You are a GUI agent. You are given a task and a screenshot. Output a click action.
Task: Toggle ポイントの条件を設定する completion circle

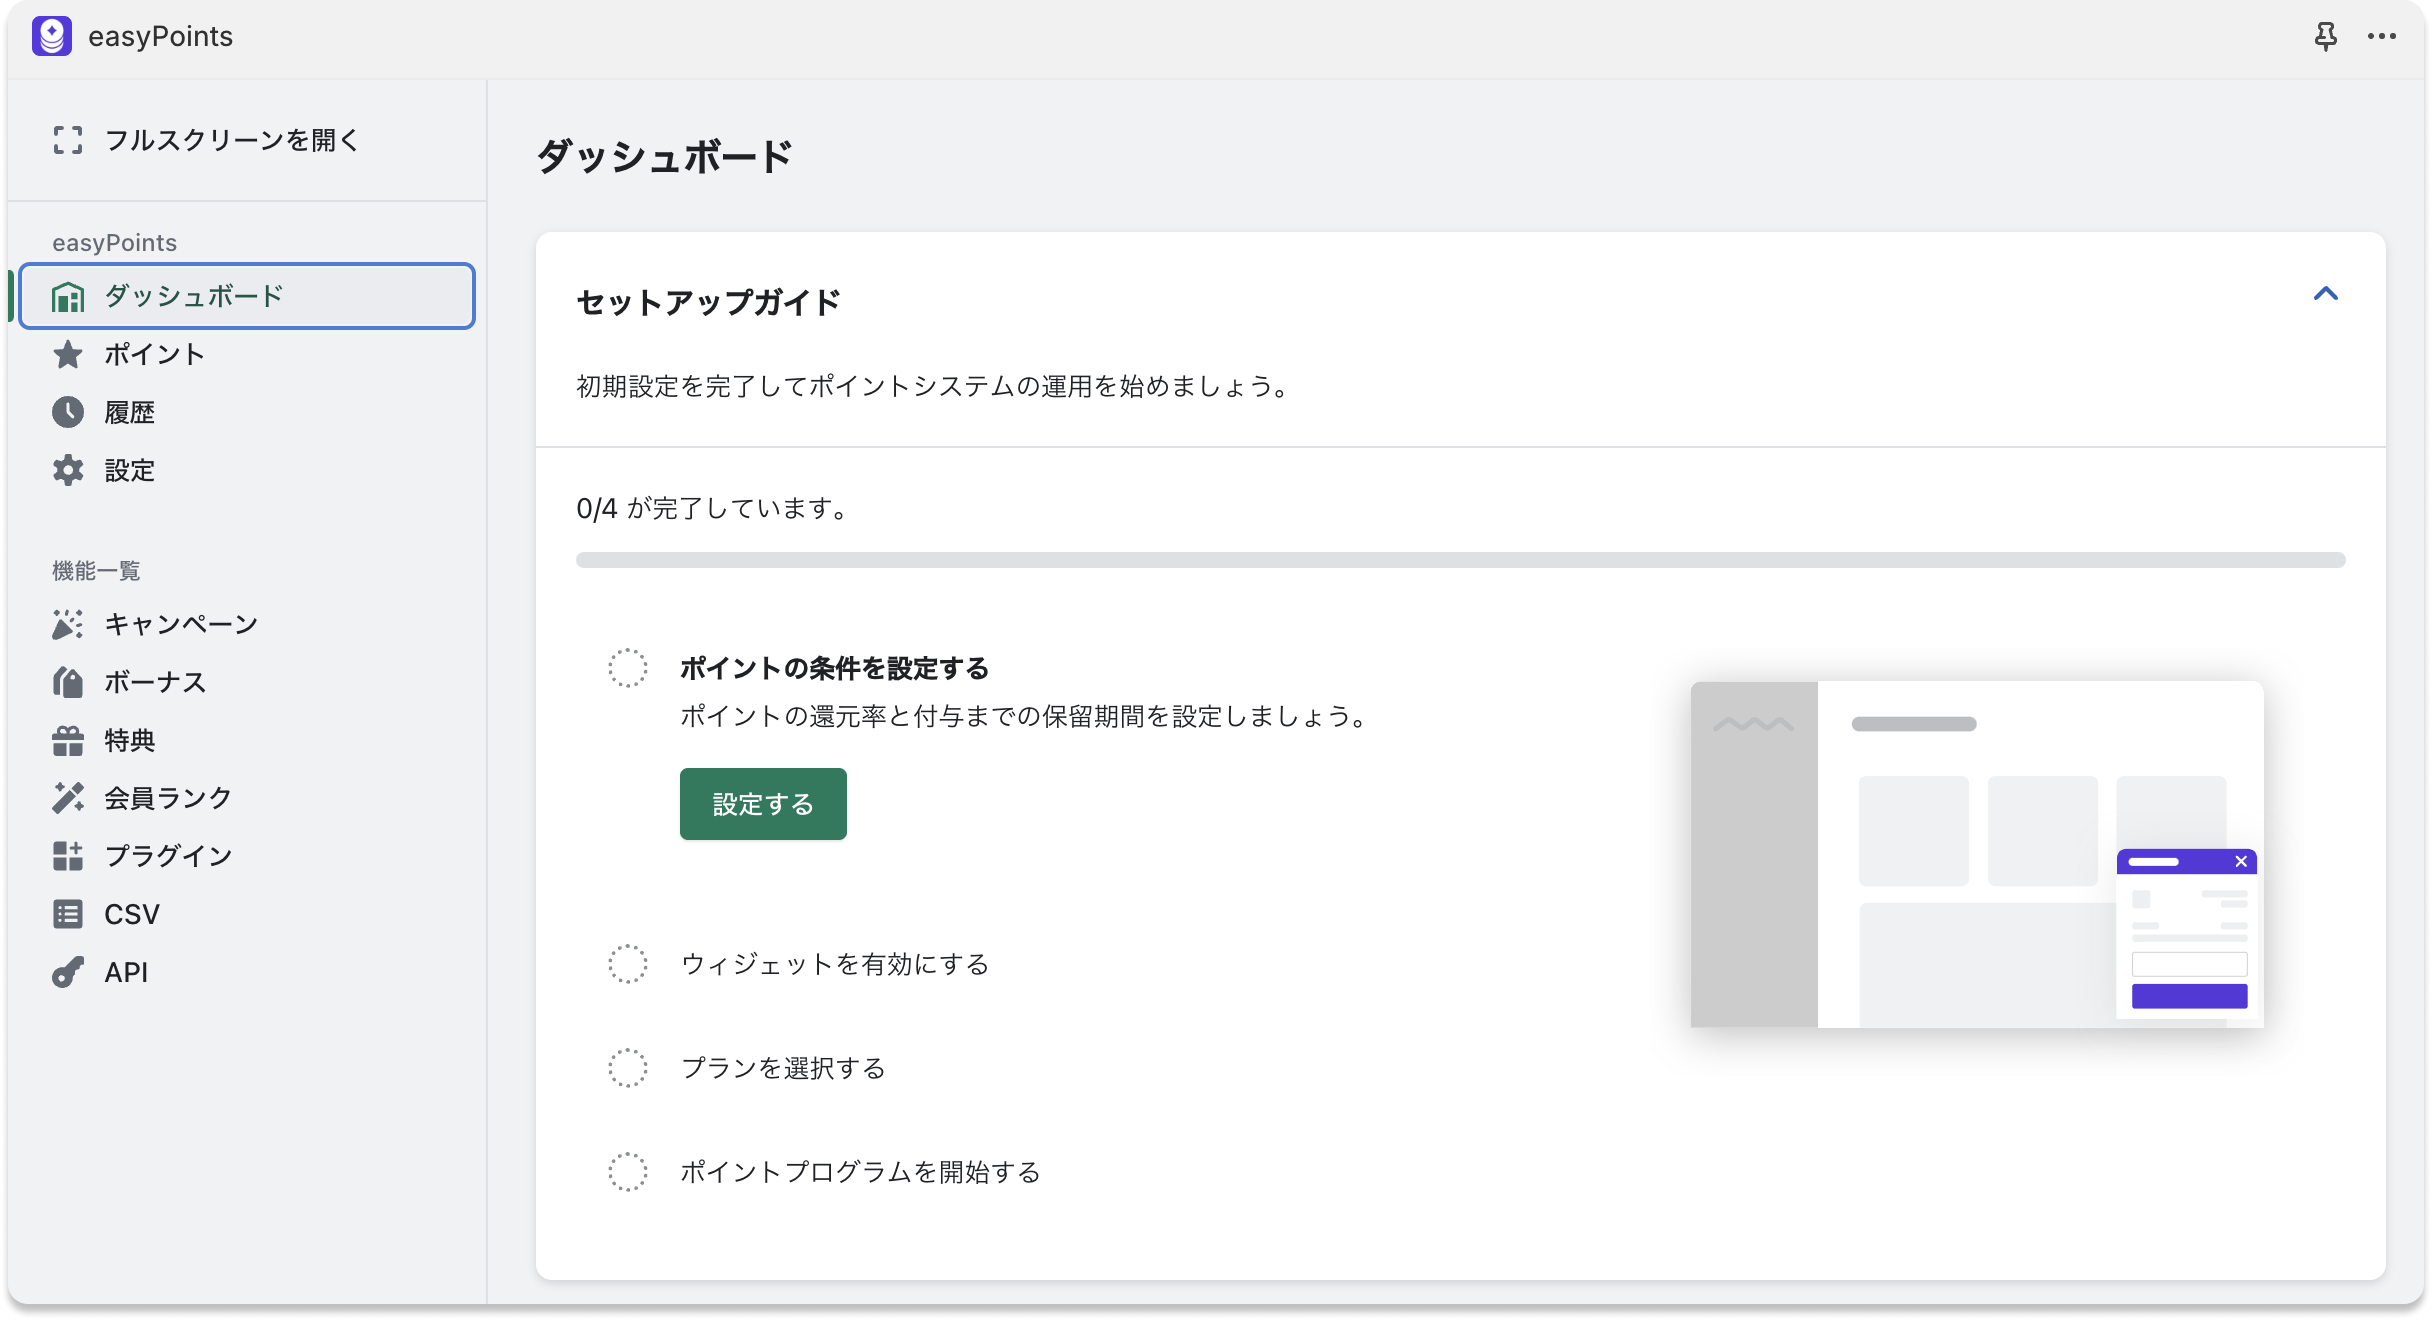click(628, 668)
